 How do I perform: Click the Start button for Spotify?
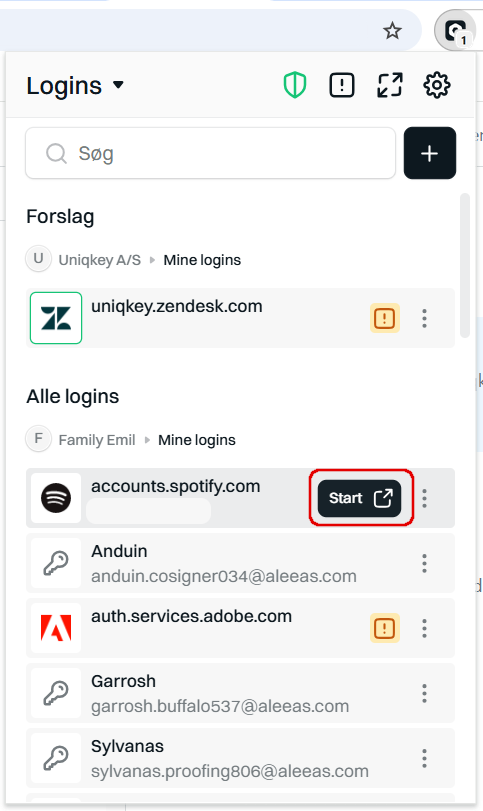tap(359, 498)
